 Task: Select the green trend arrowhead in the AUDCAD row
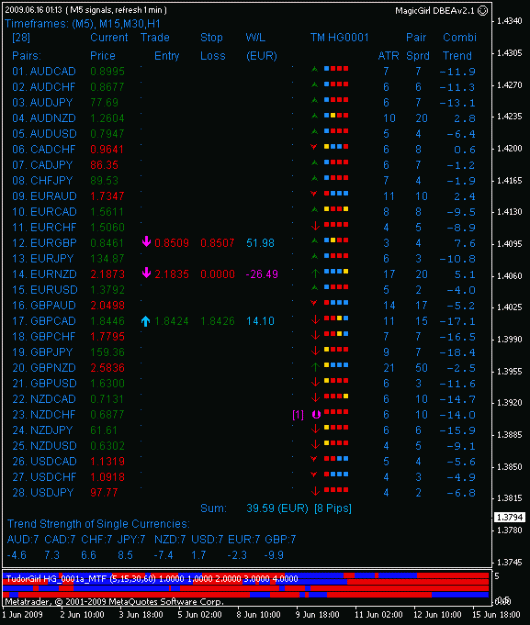(x=314, y=69)
